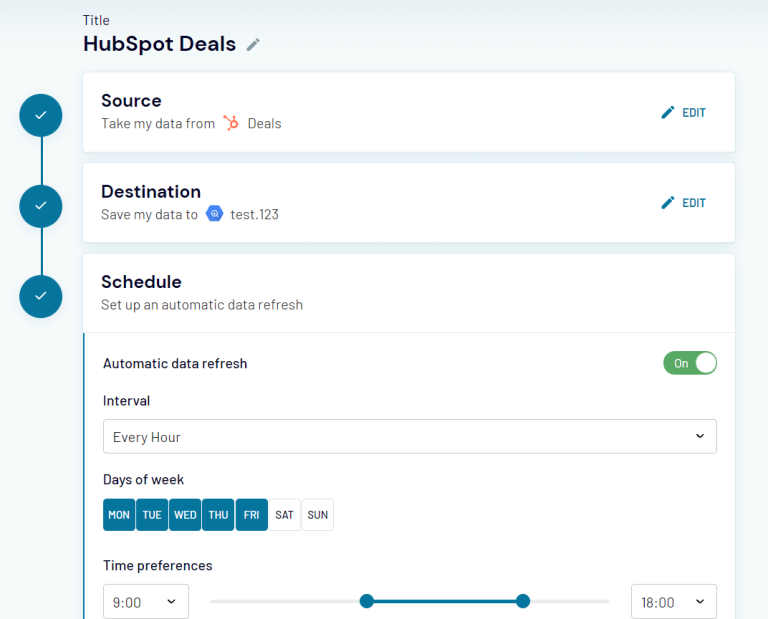The width and height of the screenshot is (768, 619).
Task: Click the left handle of time slider
Action: click(x=367, y=601)
